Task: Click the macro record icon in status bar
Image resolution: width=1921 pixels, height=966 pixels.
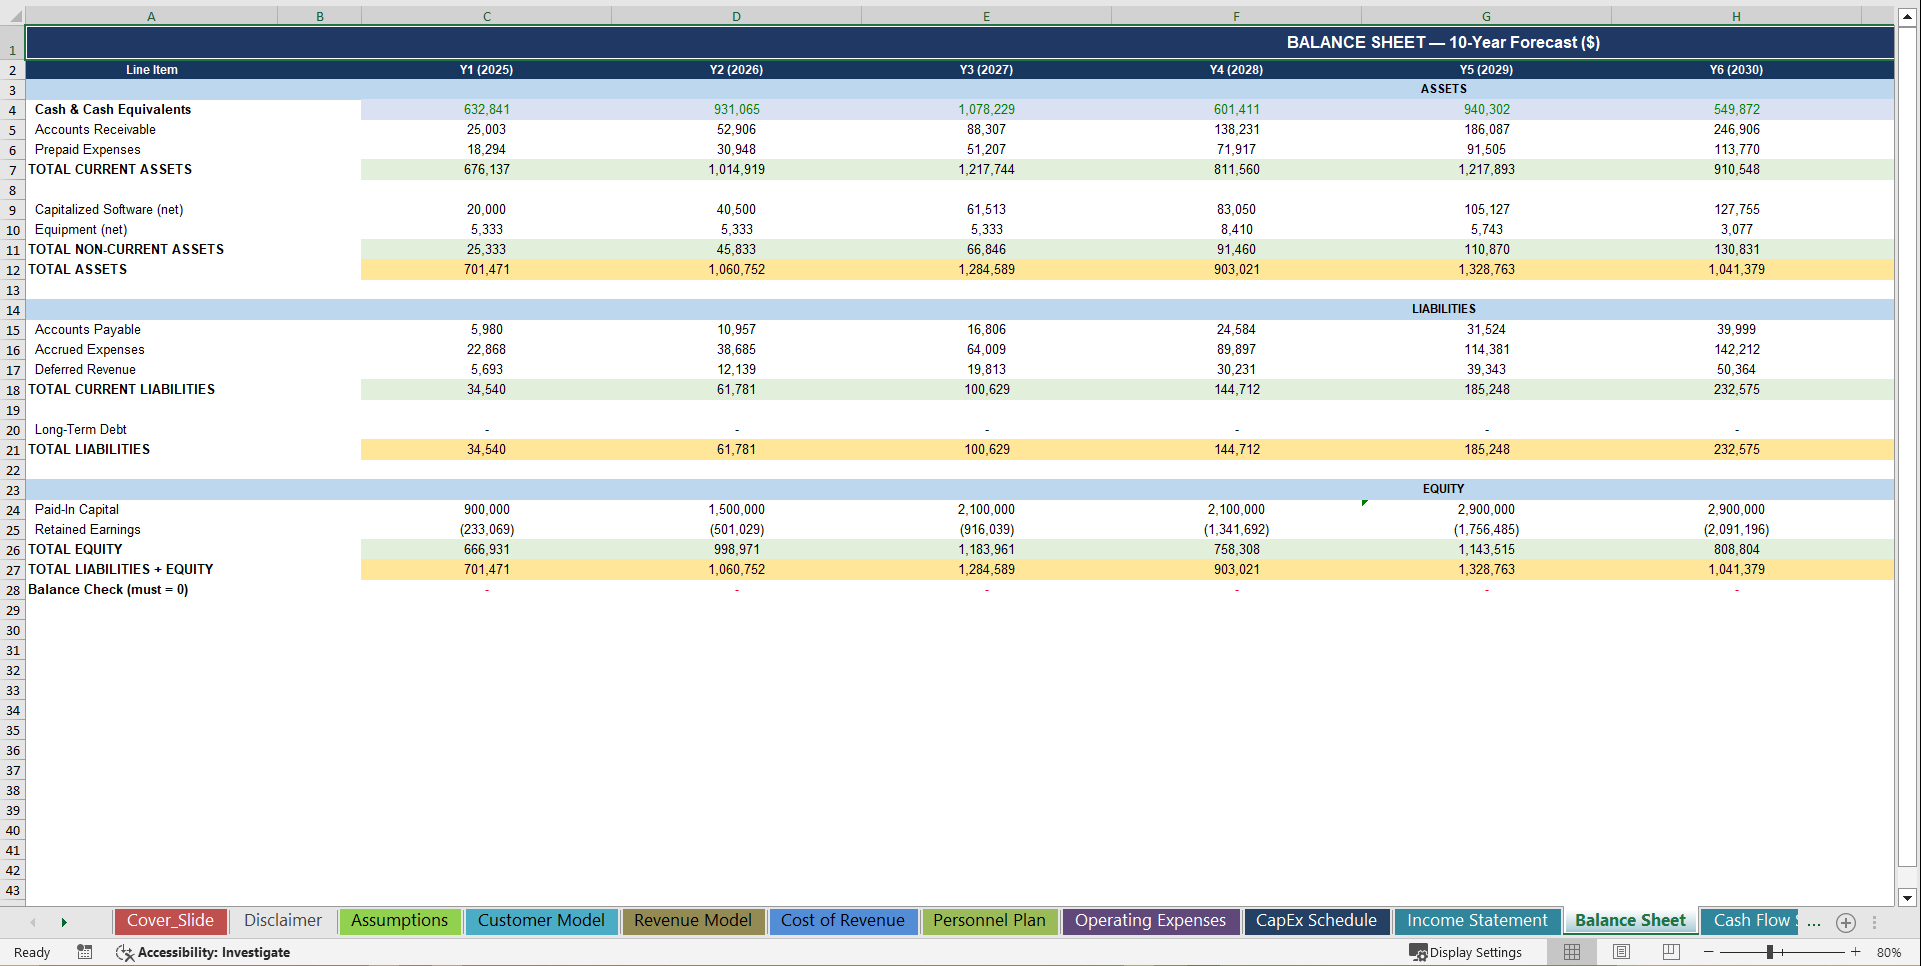Action: pyautogui.click(x=85, y=952)
